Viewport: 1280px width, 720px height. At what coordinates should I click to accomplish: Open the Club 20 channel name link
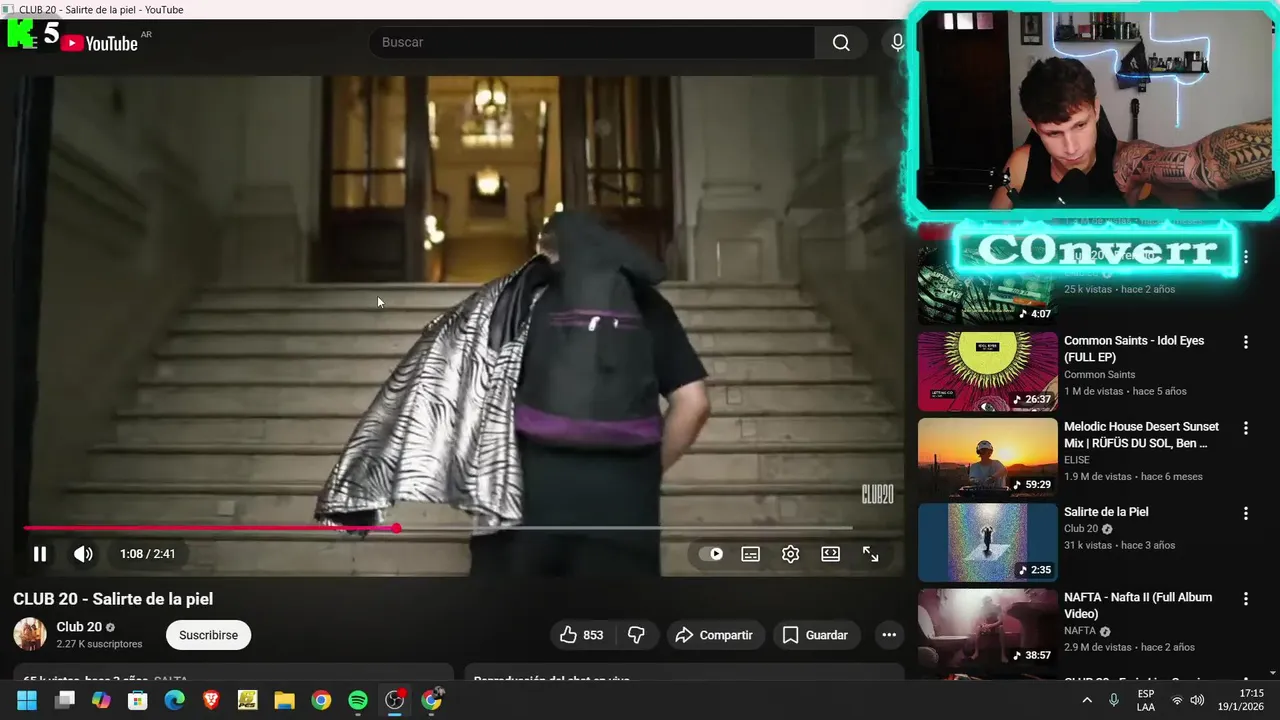[79, 627]
